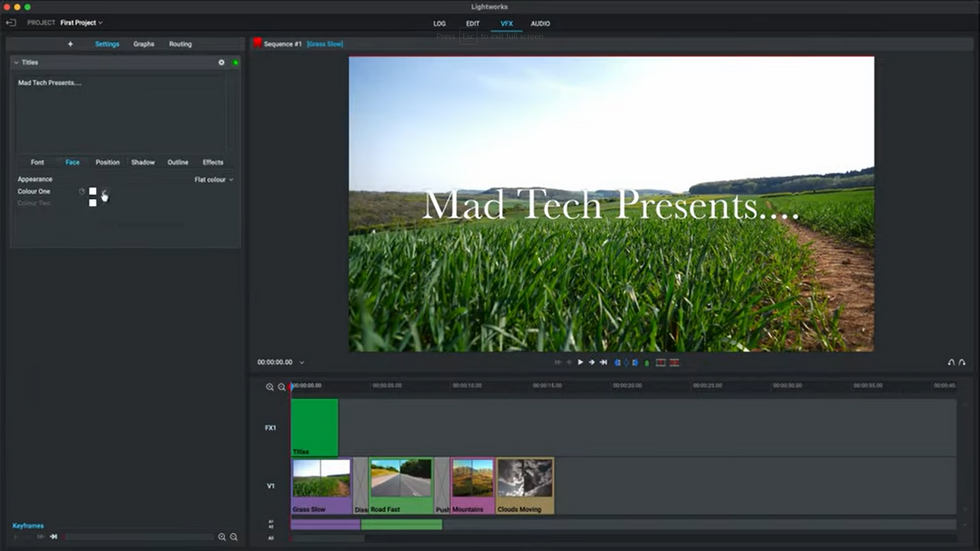The height and width of the screenshot is (551, 980).
Task: Select the Face tab
Action: pyautogui.click(x=72, y=162)
